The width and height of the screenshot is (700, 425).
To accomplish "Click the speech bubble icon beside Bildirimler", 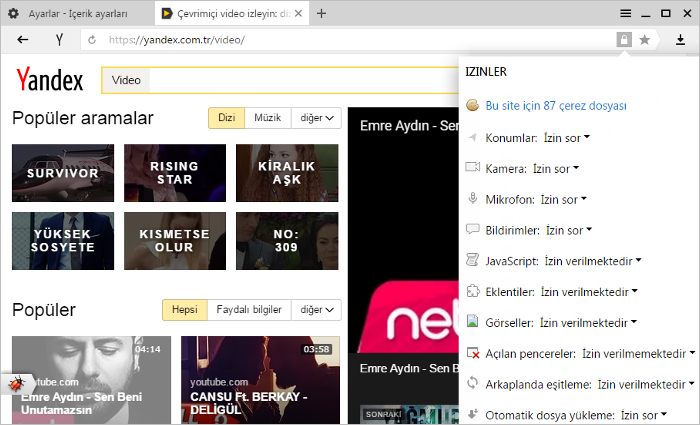I will (472, 229).
